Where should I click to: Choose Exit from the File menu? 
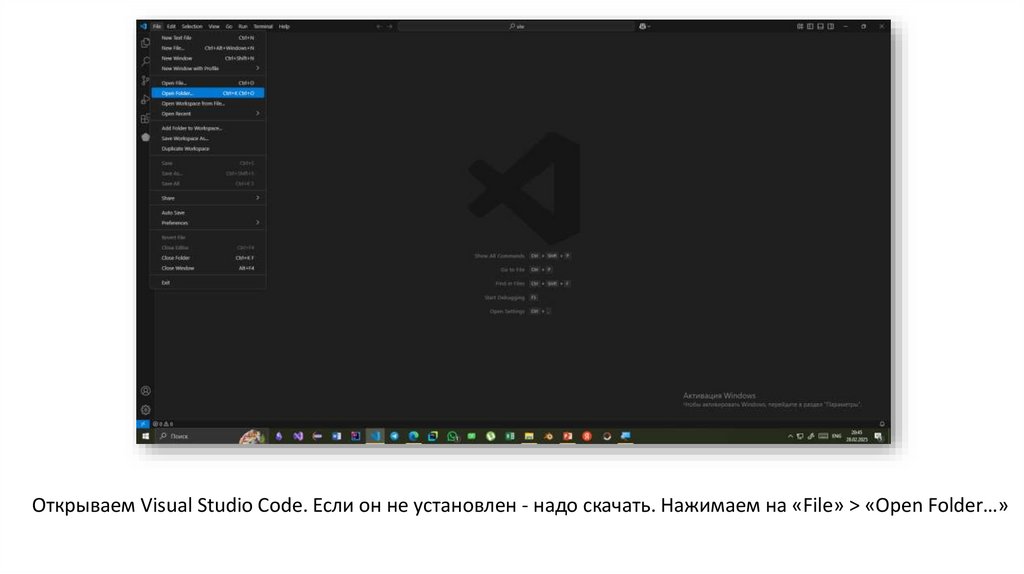(x=208, y=283)
